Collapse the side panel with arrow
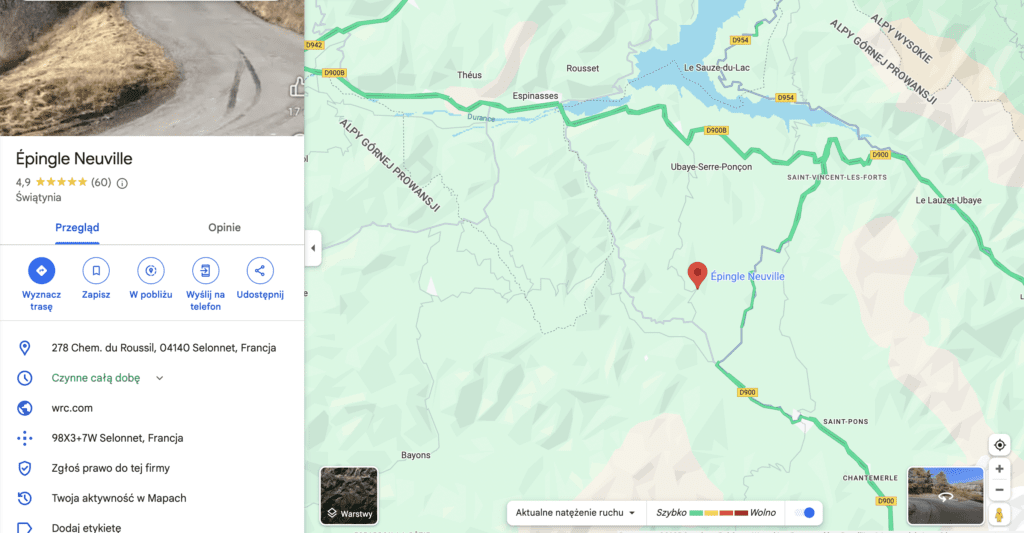The image size is (1024, 533). click(x=313, y=248)
